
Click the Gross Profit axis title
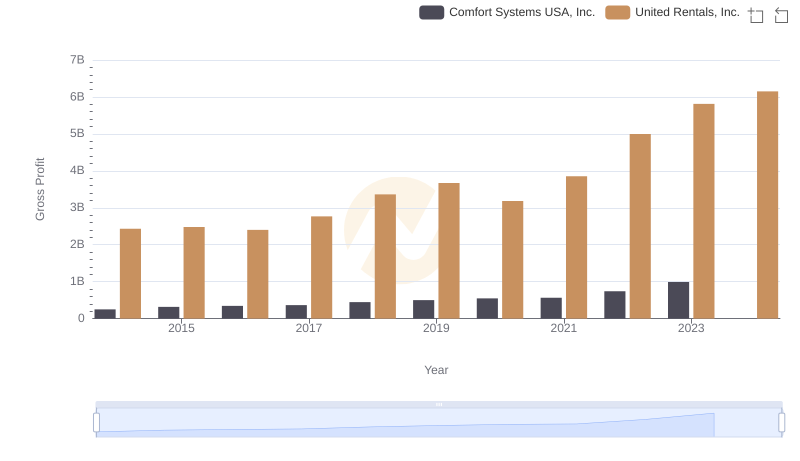(40, 189)
